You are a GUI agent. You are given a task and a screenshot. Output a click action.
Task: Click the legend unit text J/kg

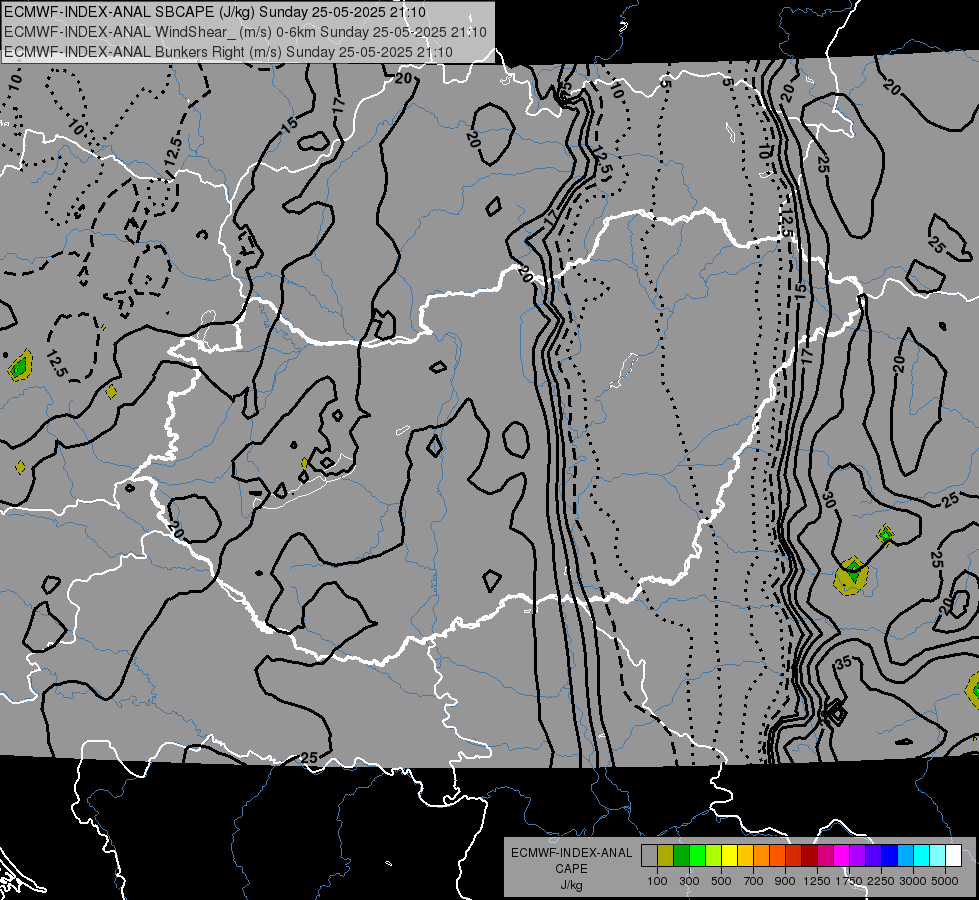(x=571, y=885)
